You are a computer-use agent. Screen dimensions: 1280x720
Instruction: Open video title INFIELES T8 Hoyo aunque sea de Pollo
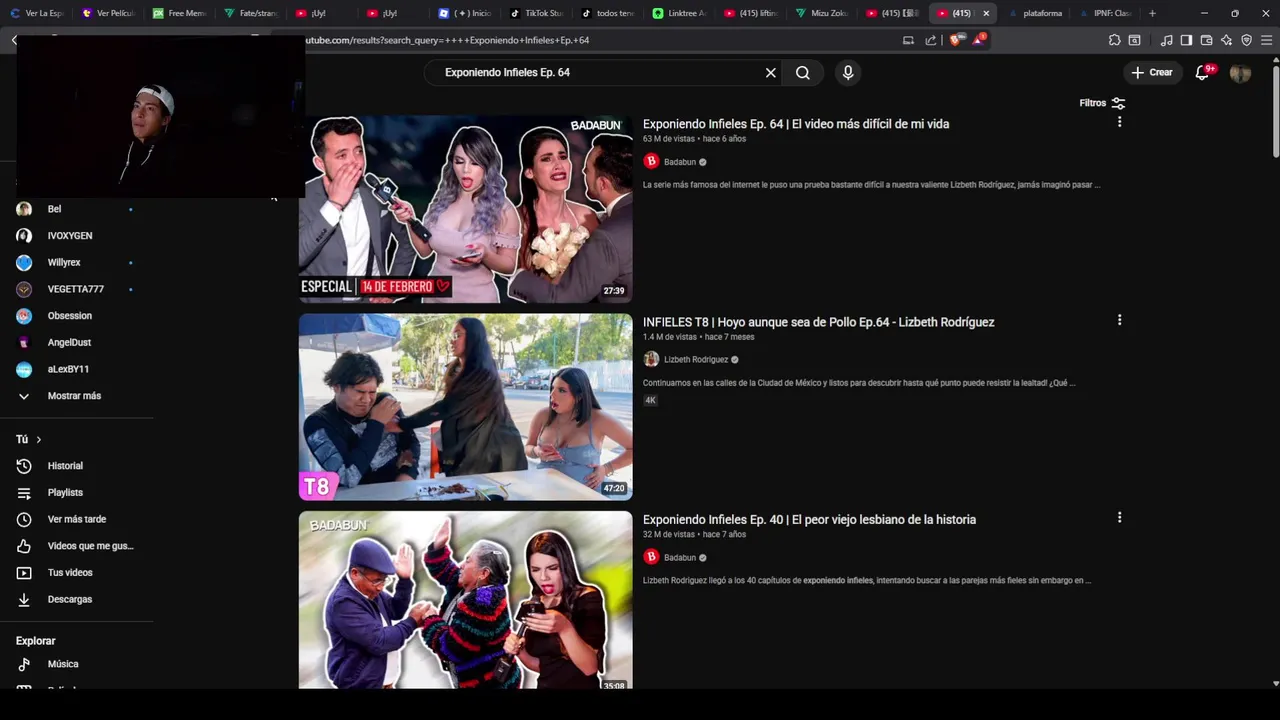pyautogui.click(x=818, y=322)
